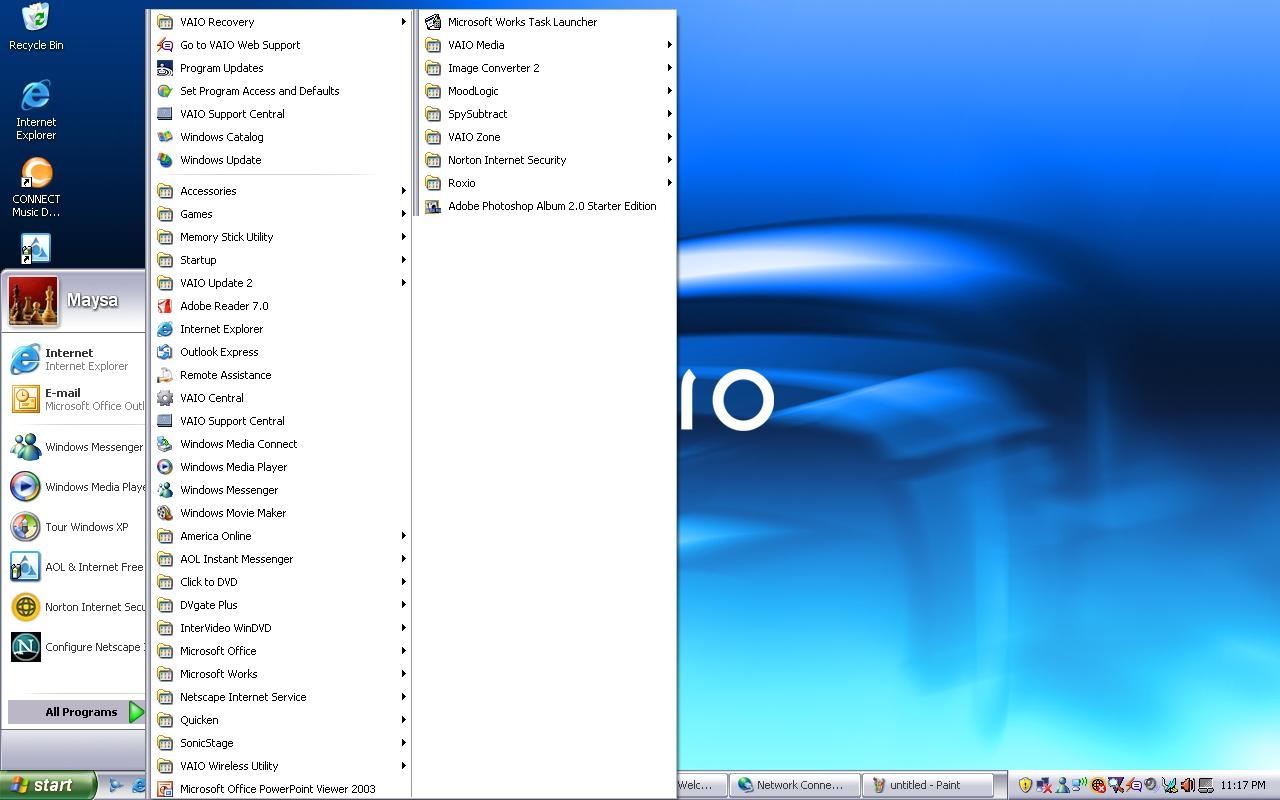
Task: Expand America Online submenu arrow
Action: click(404, 536)
